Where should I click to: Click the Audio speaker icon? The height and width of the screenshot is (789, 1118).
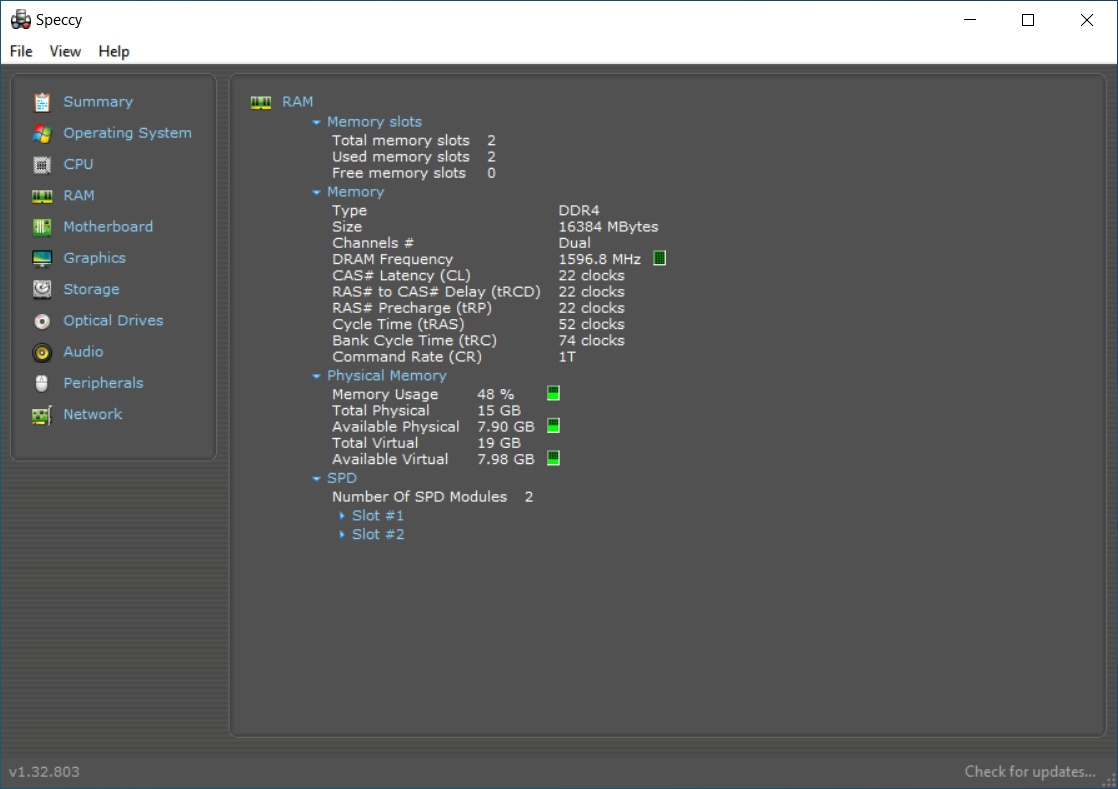pos(42,352)
